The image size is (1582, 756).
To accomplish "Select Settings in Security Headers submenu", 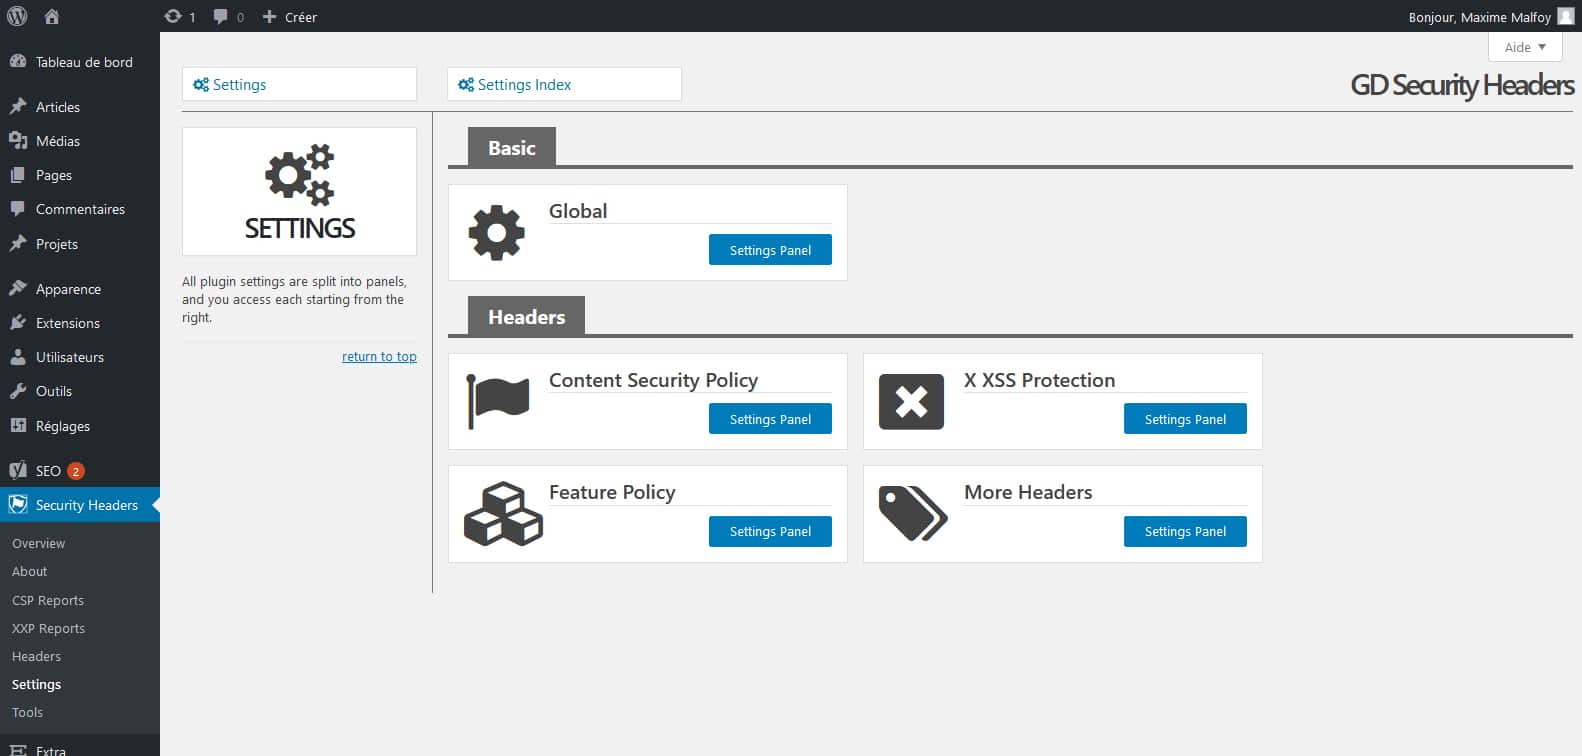I will [x=37, y=684].
